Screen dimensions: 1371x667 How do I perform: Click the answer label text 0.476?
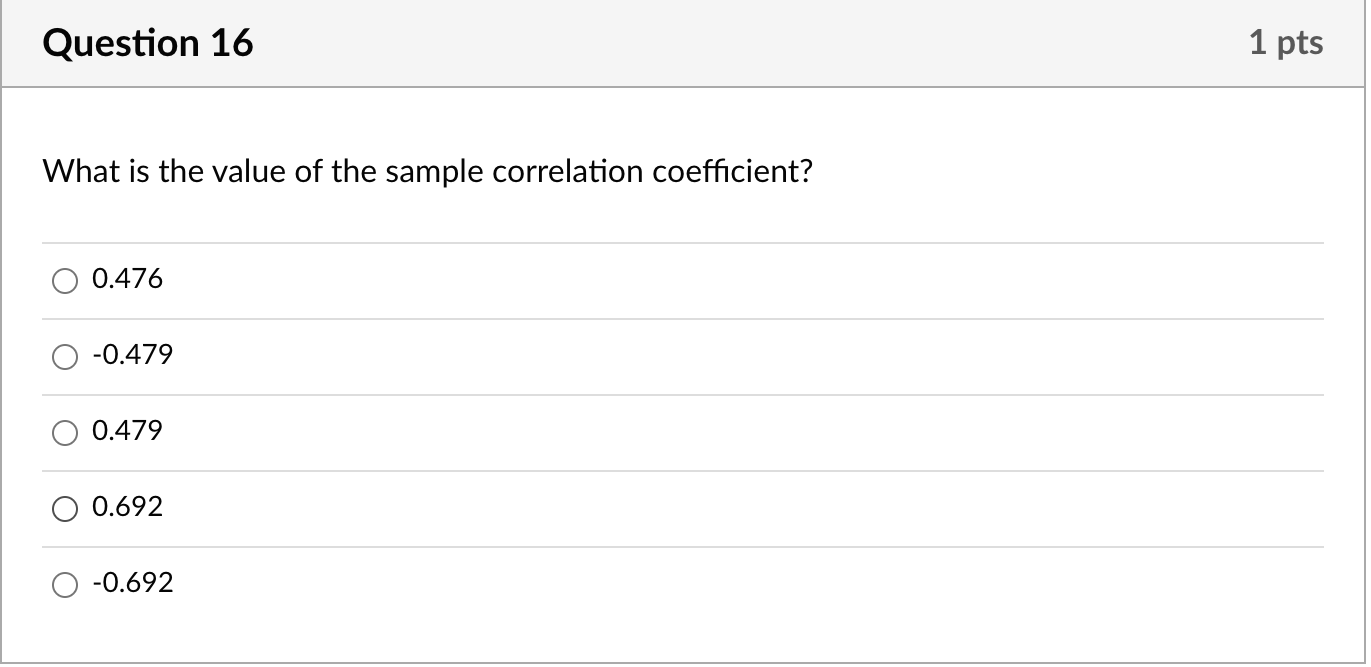tap(127, 279)
